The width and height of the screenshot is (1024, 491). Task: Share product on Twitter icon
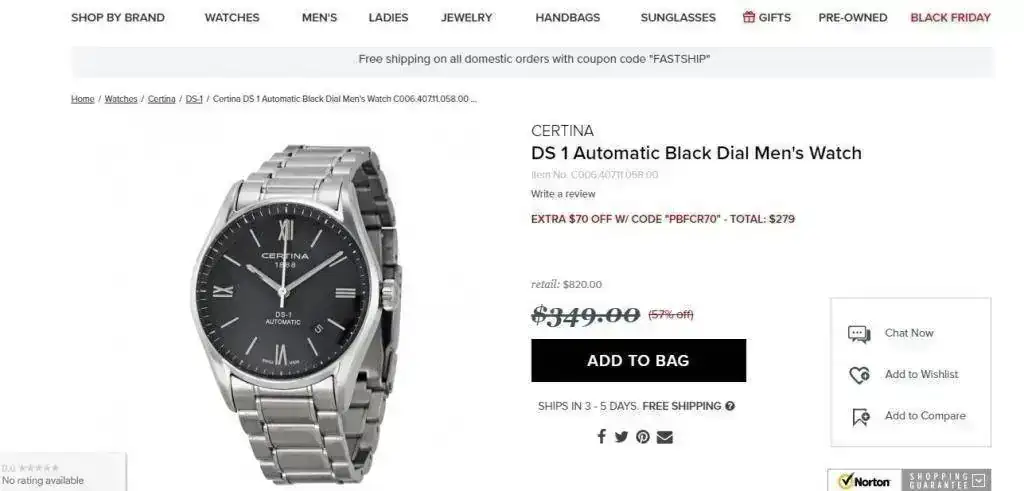click(621, 437)
